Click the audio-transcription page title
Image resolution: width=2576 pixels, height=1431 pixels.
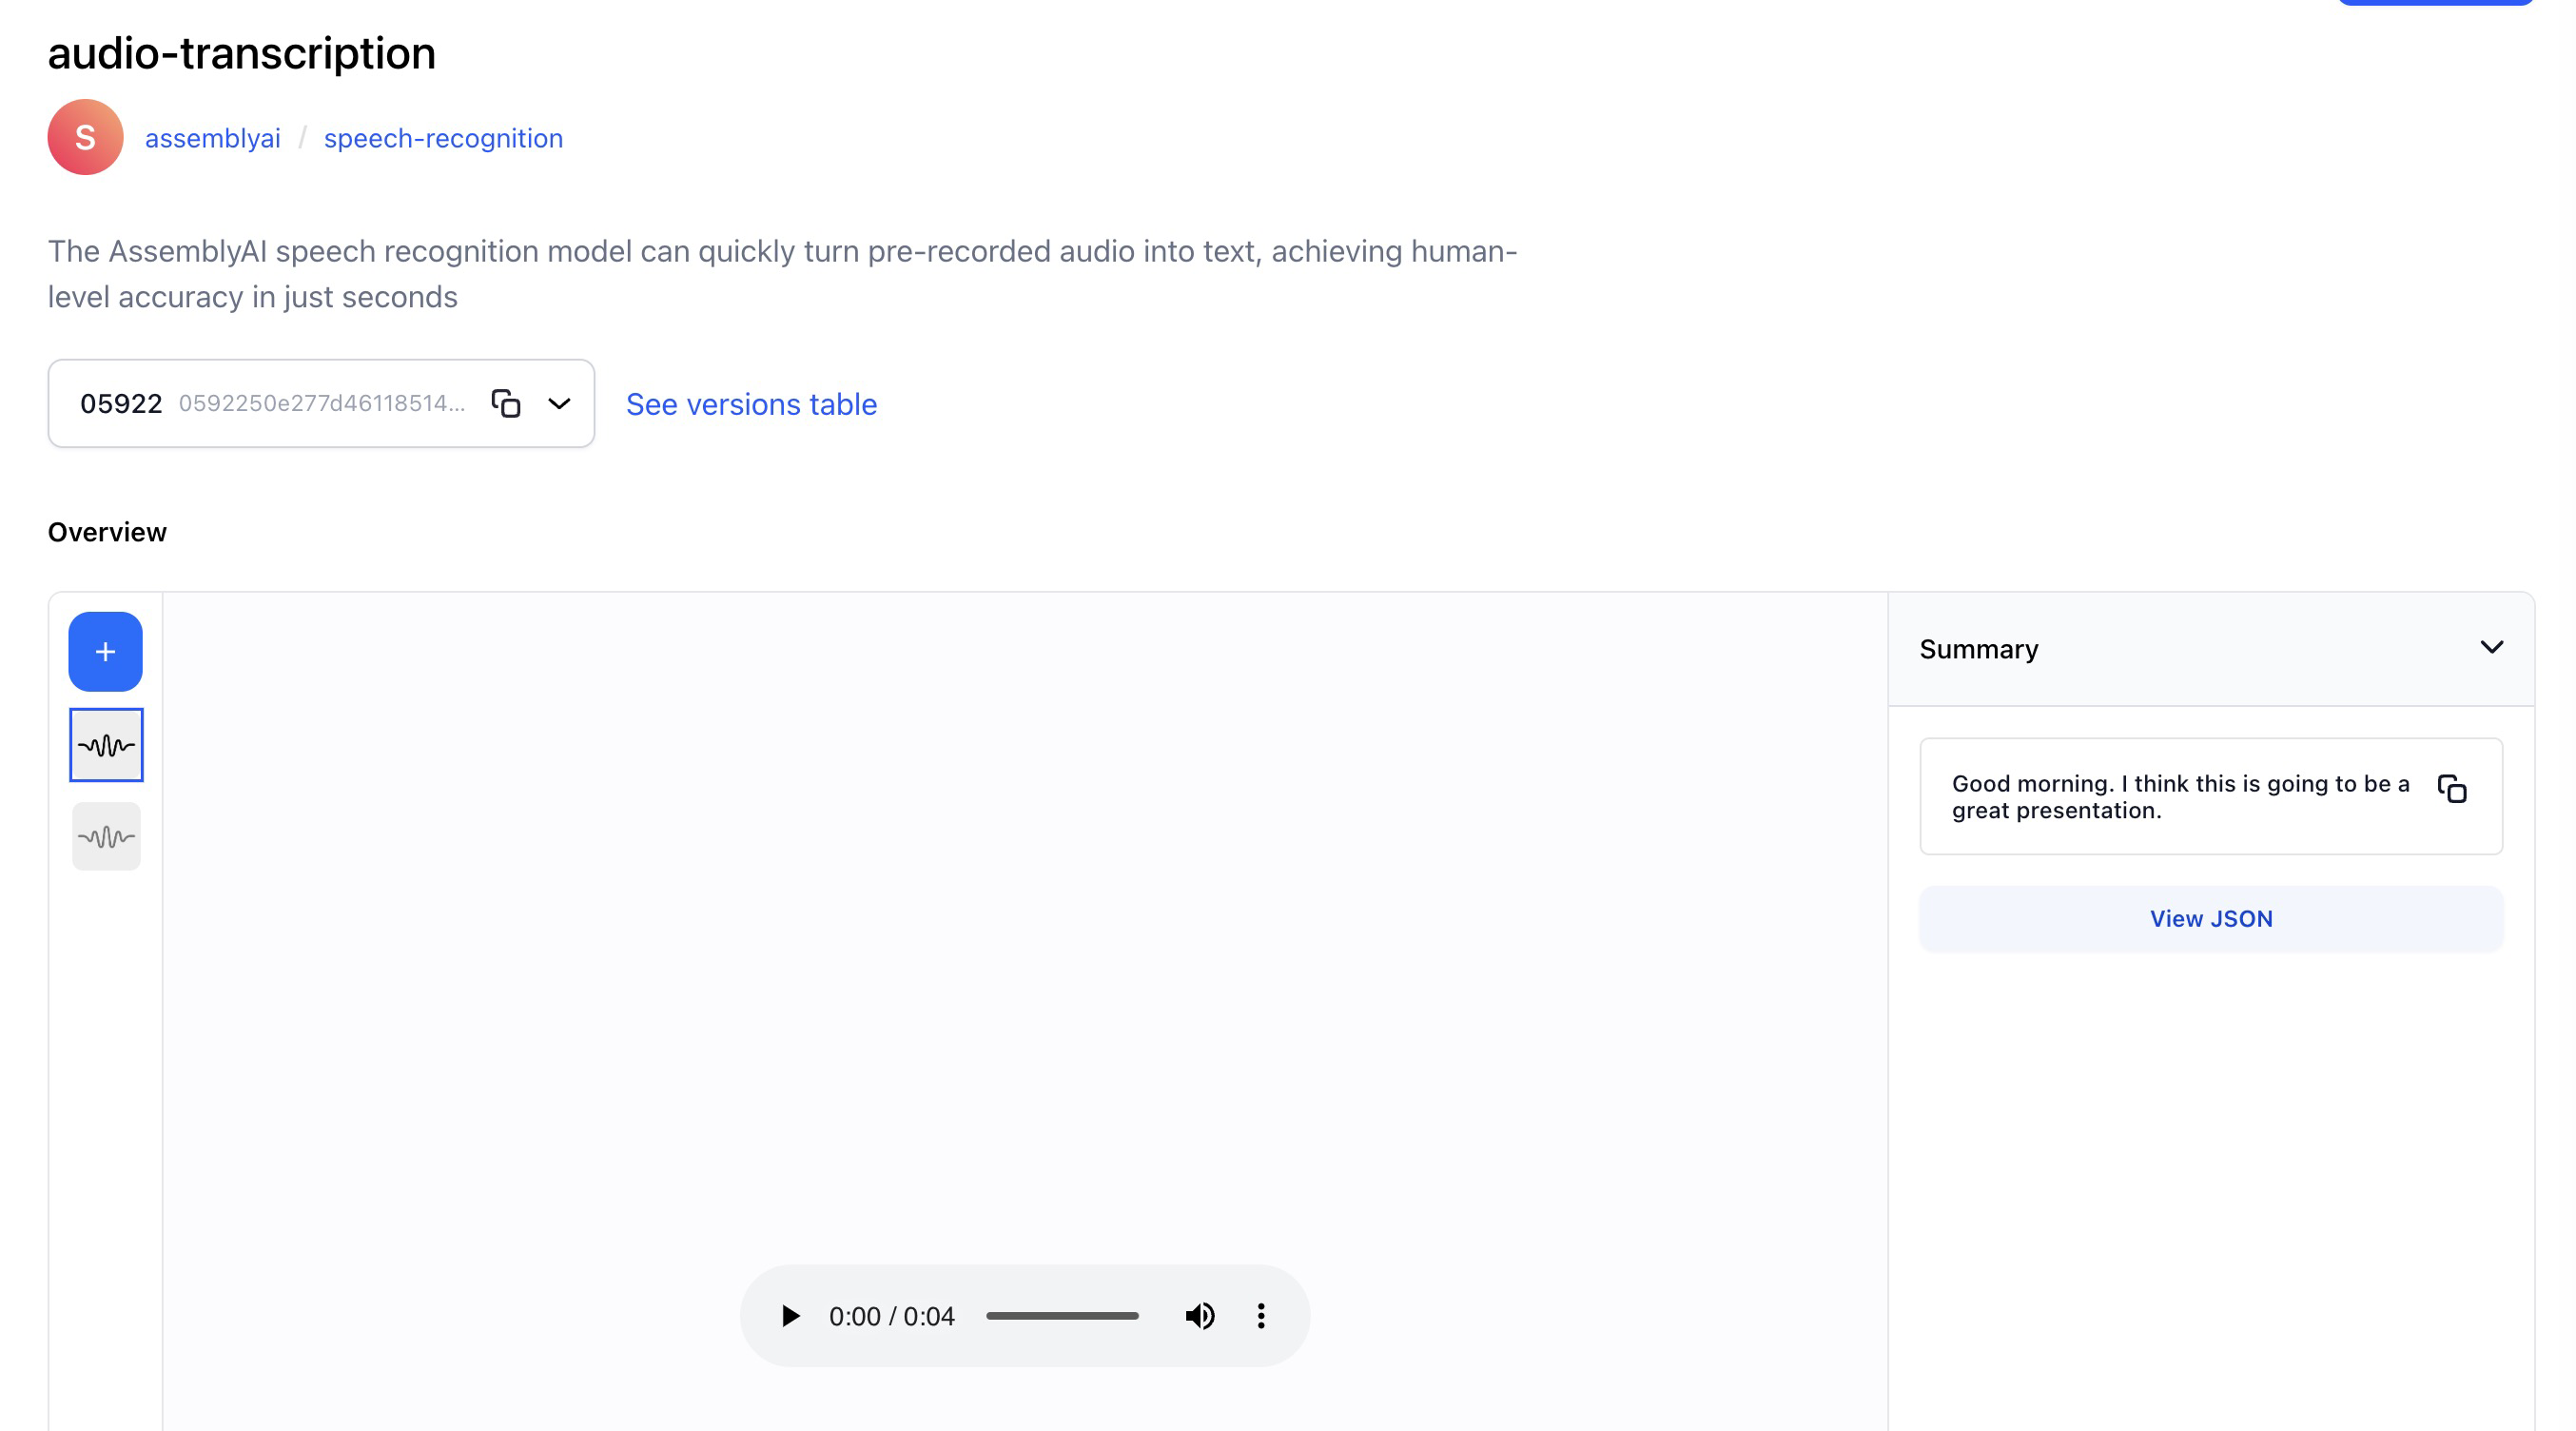(x=241, y=53)
